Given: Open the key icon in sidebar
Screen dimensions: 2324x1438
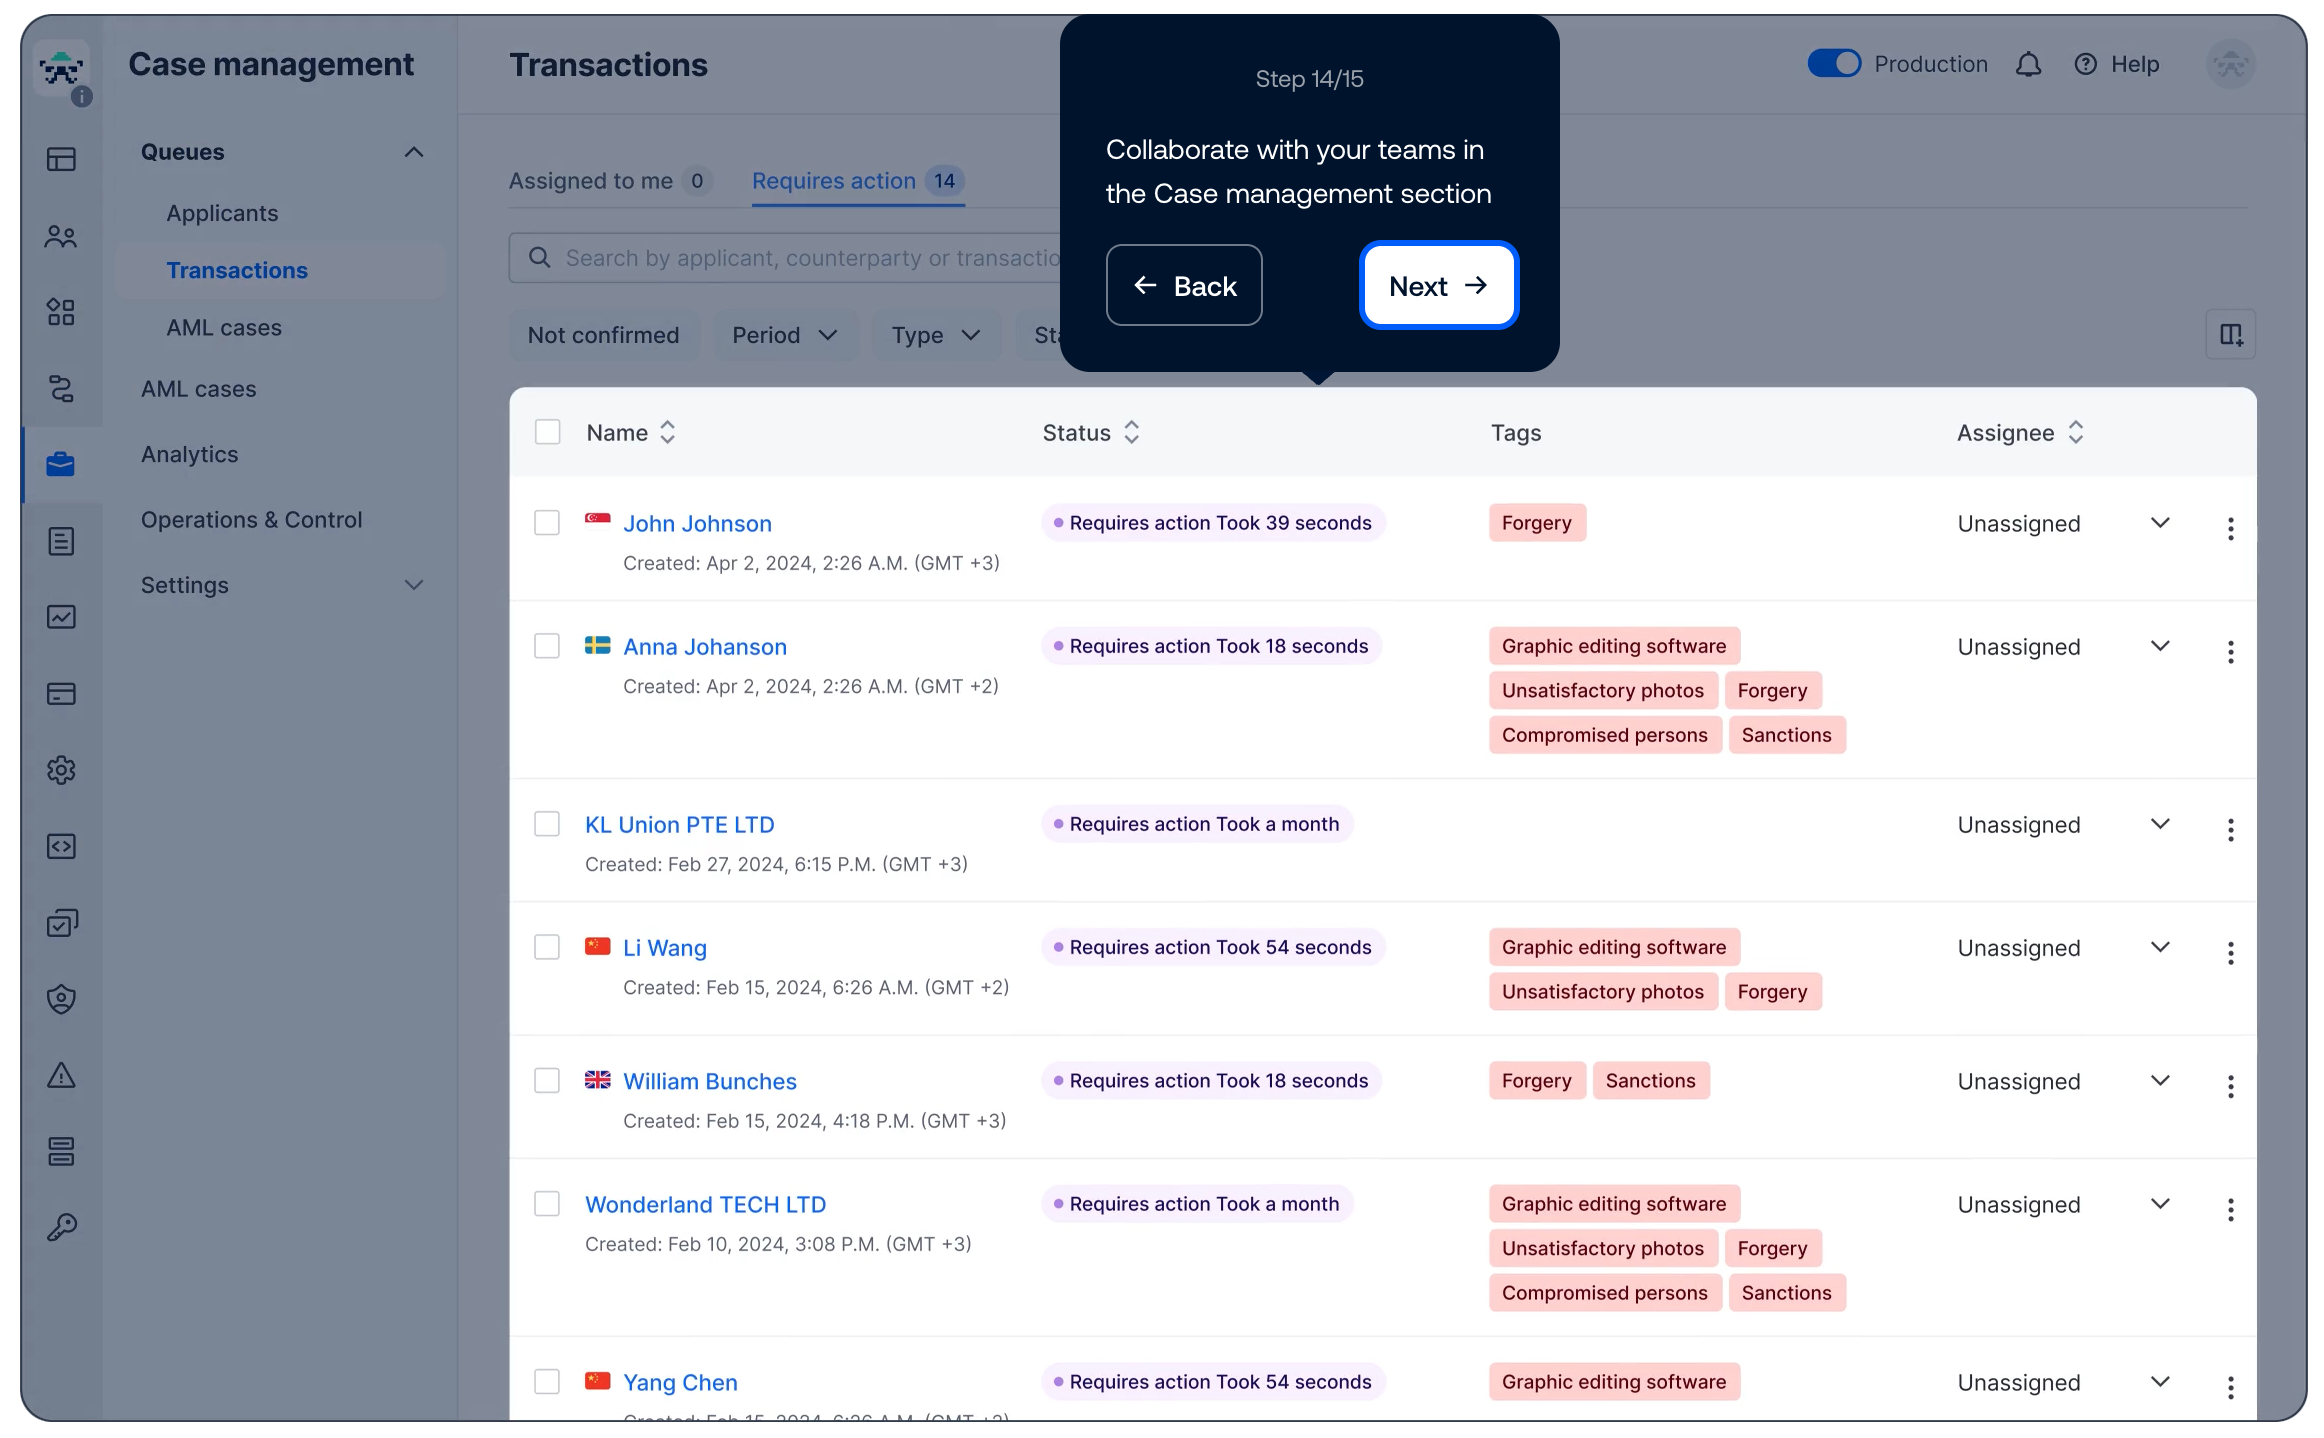Looking at the screenshot, I should pyautogui.click(x=61, y=1227).
